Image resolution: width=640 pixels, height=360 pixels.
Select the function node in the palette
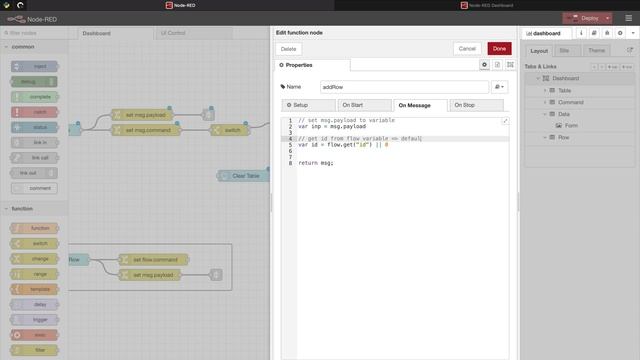(x=35, y=228)
